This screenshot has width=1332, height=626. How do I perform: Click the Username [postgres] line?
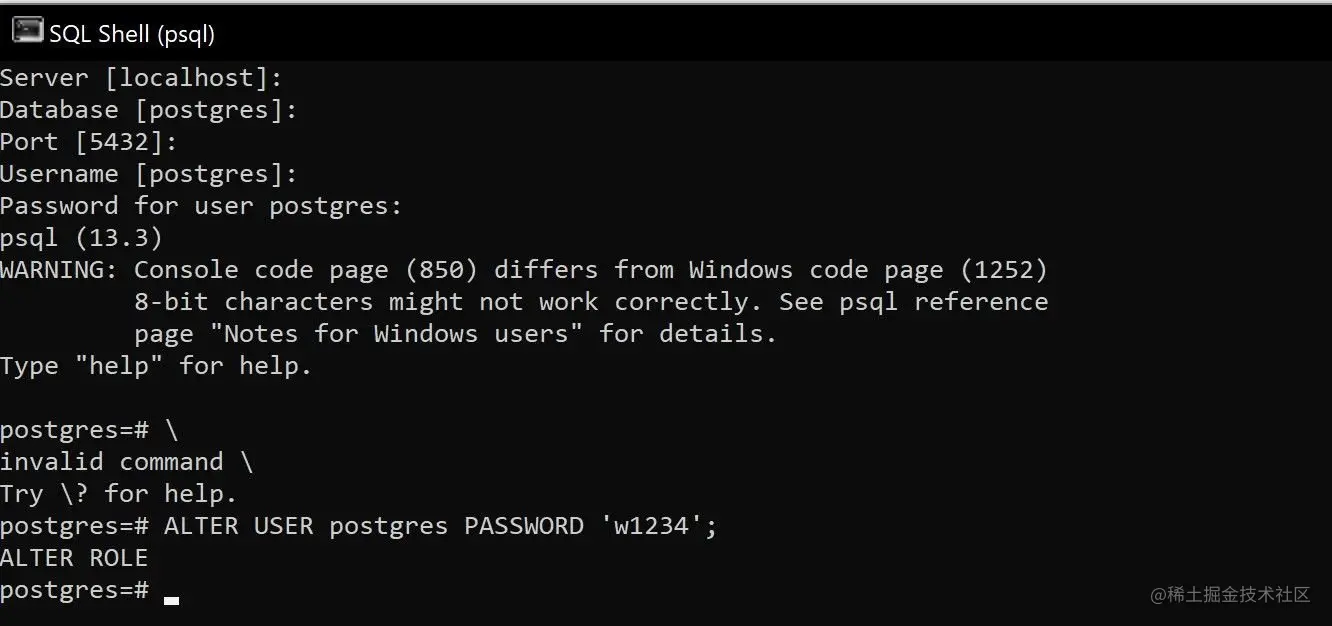point(149,174)
